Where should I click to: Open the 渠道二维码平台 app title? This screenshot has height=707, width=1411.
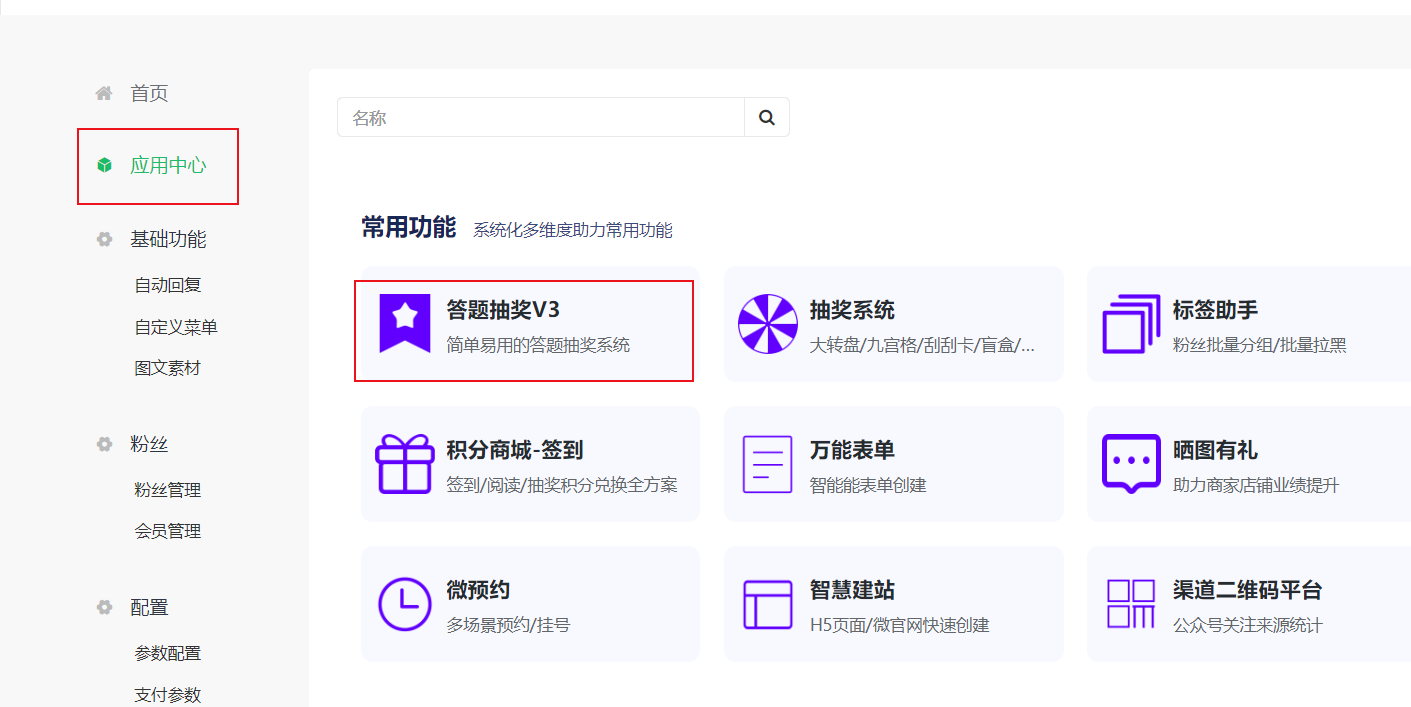point(1247,590)
